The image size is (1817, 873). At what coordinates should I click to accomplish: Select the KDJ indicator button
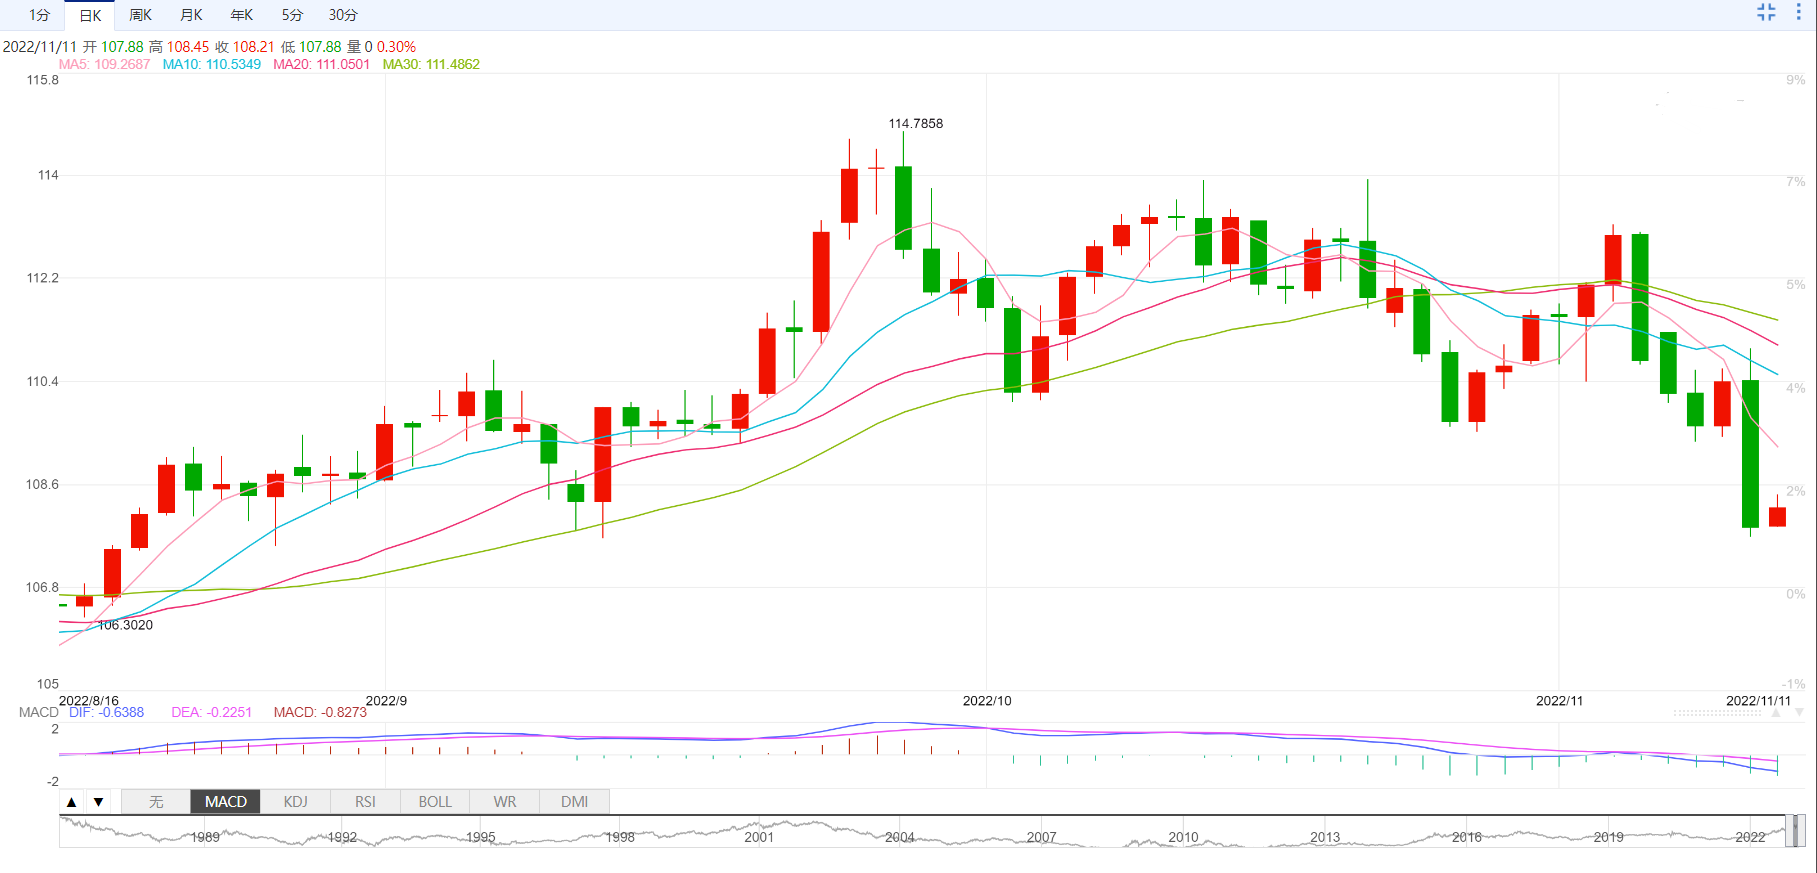296,802
